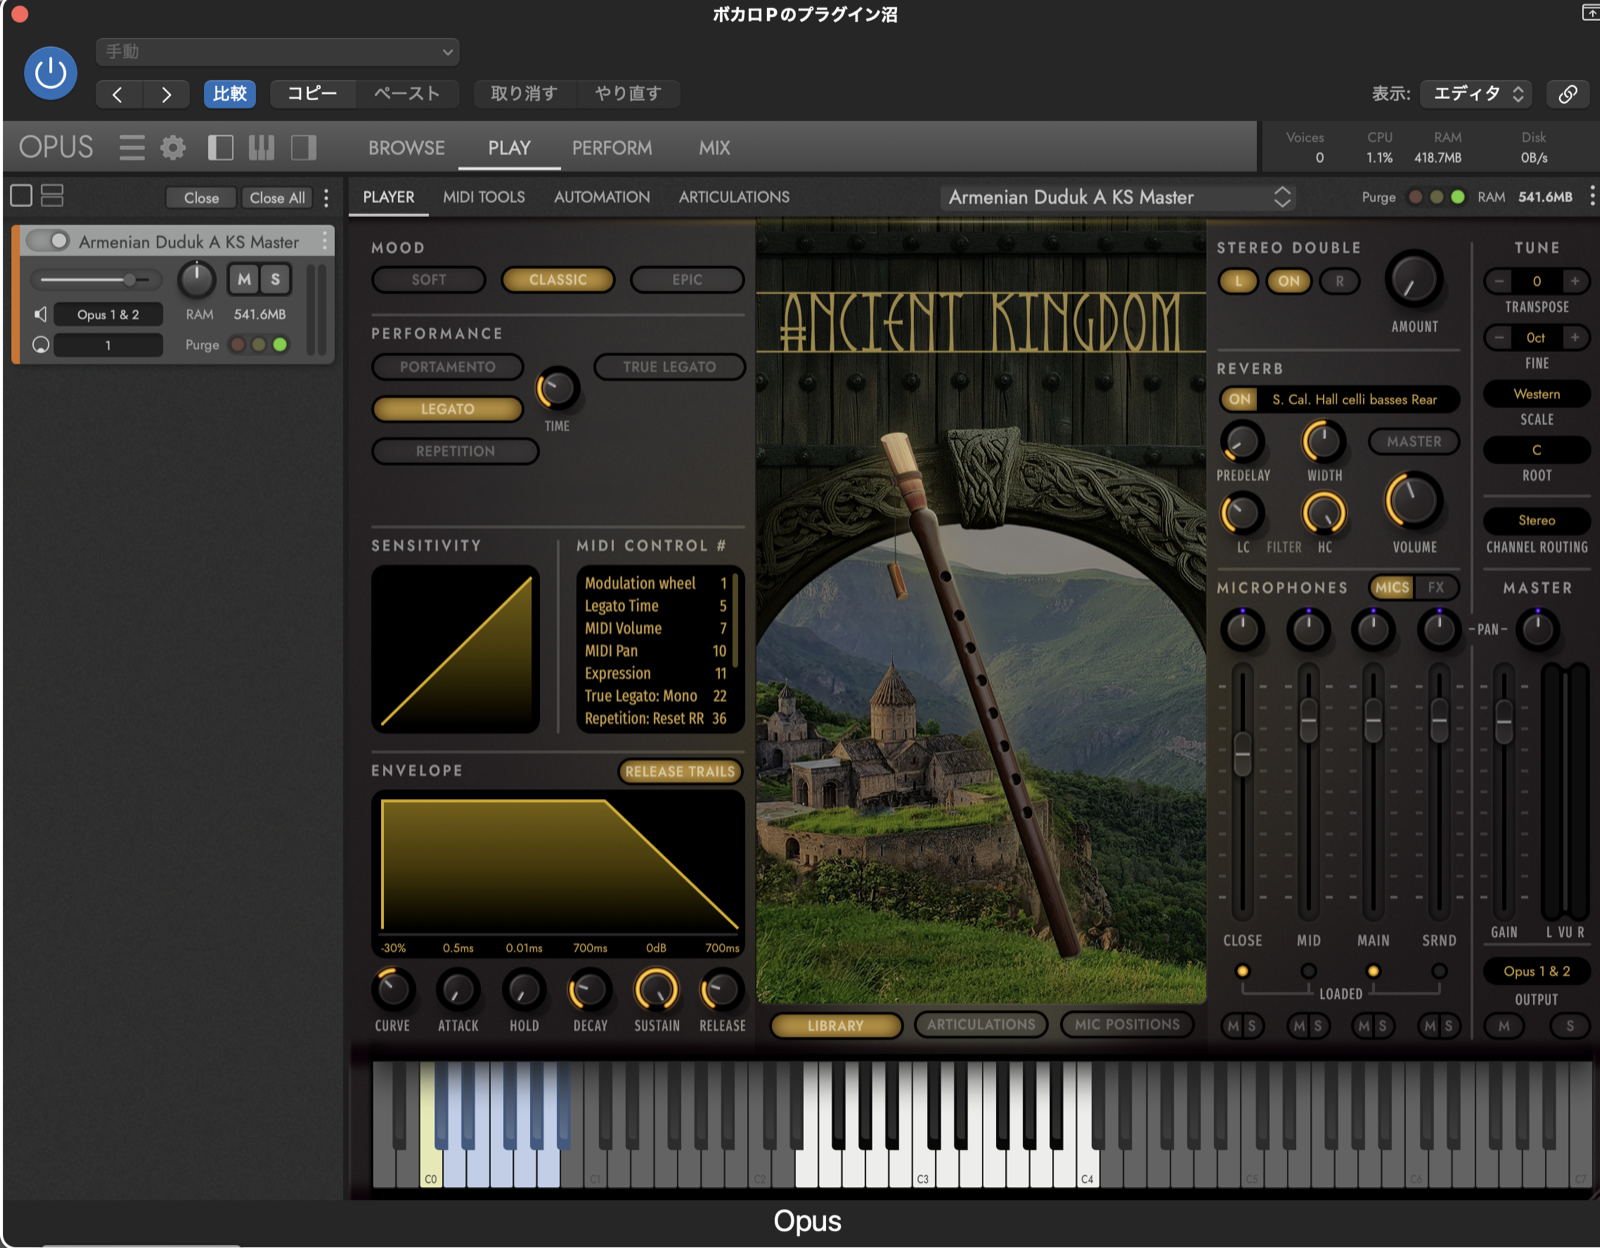Open rack output Opus 1 & 2 dropdown
The height and width of the screenshot is (1248, 1600).
click(x=109, y=314)
